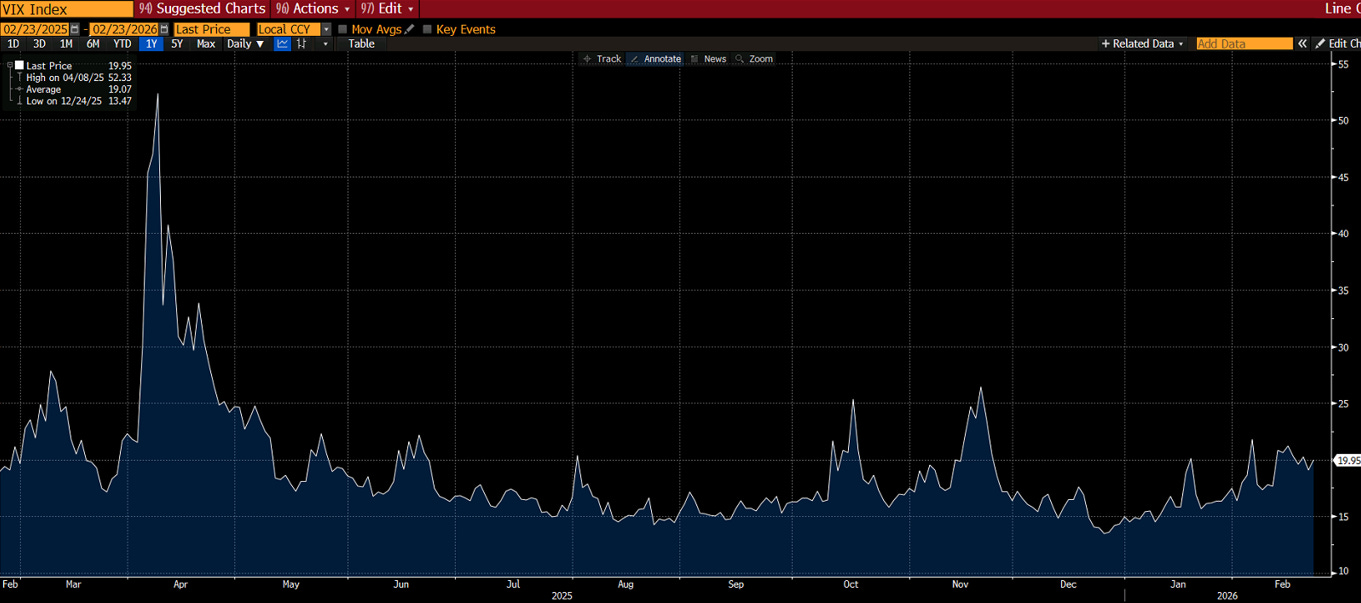Click the Average legend row
The image size is (1361, 603).
[x=75, y=89]
